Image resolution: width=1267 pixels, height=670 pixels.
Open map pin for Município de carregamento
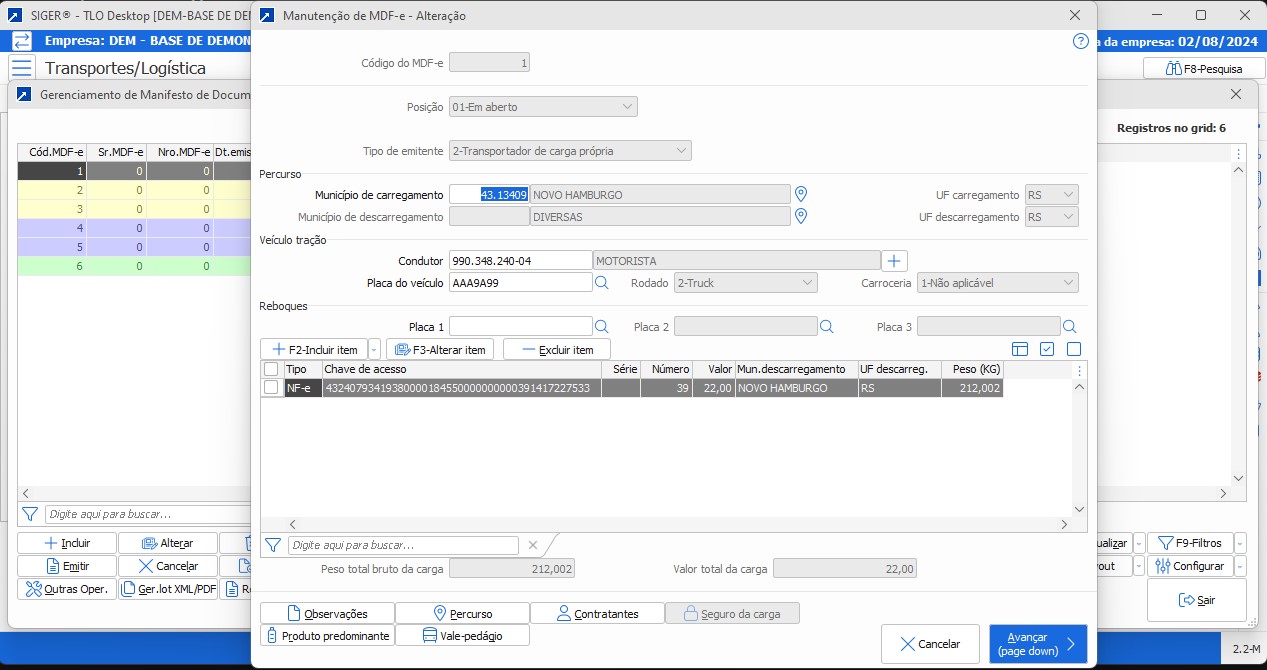tap(800, 194)
